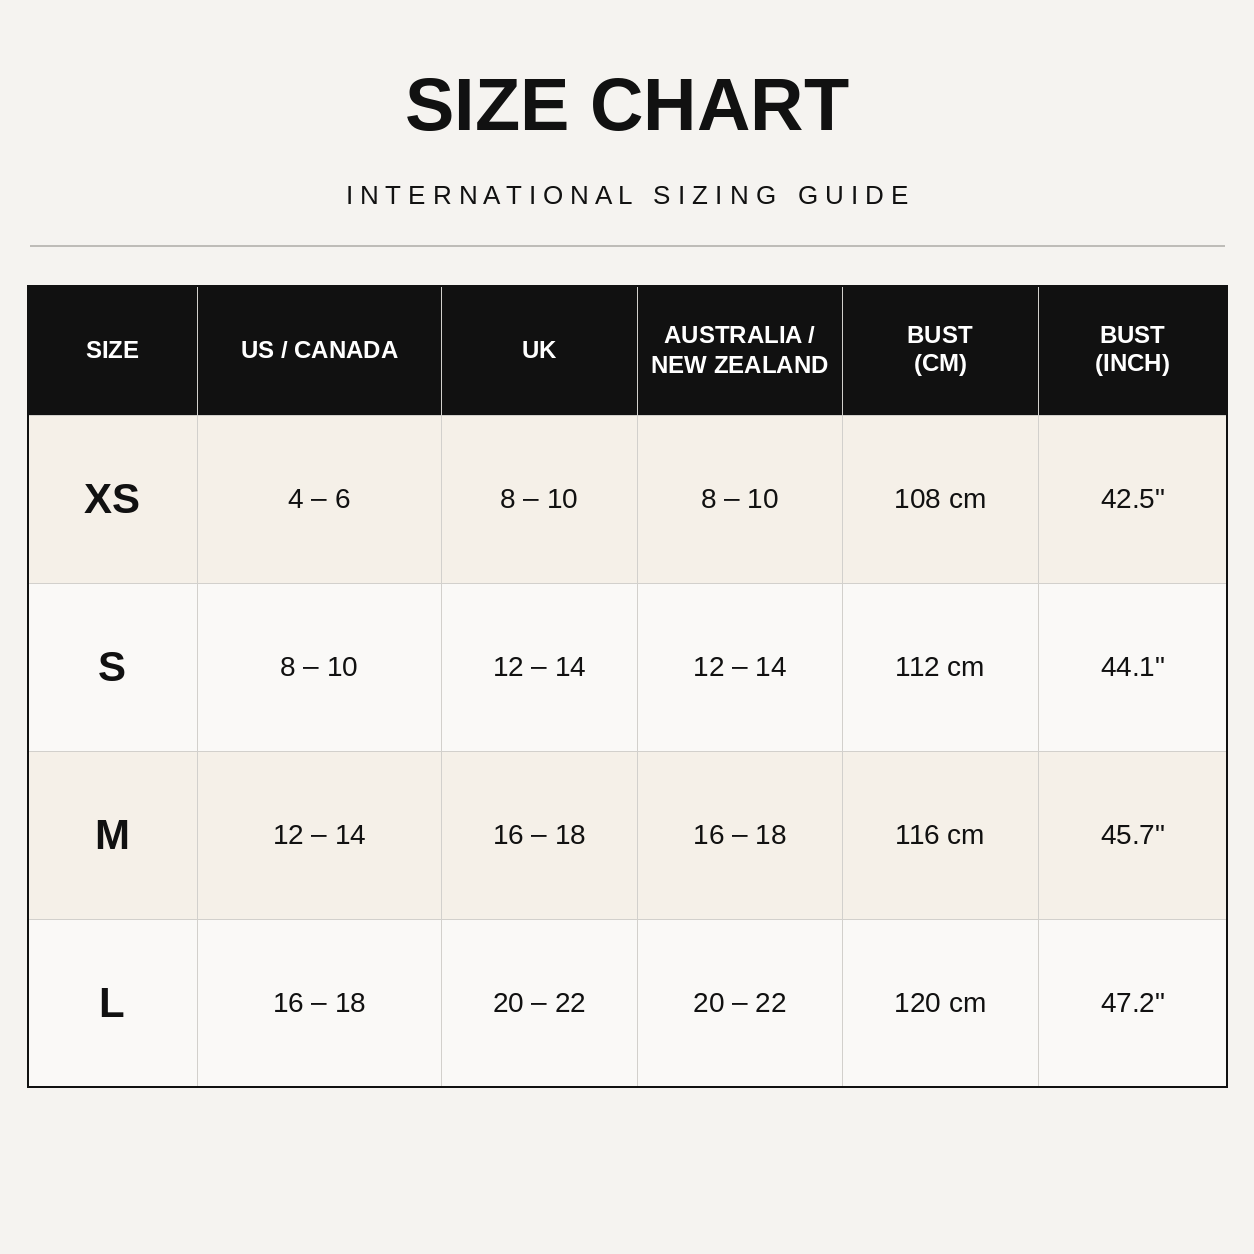
Task: Click the 44.1" bust inch cell
Action: (1132, 667)
